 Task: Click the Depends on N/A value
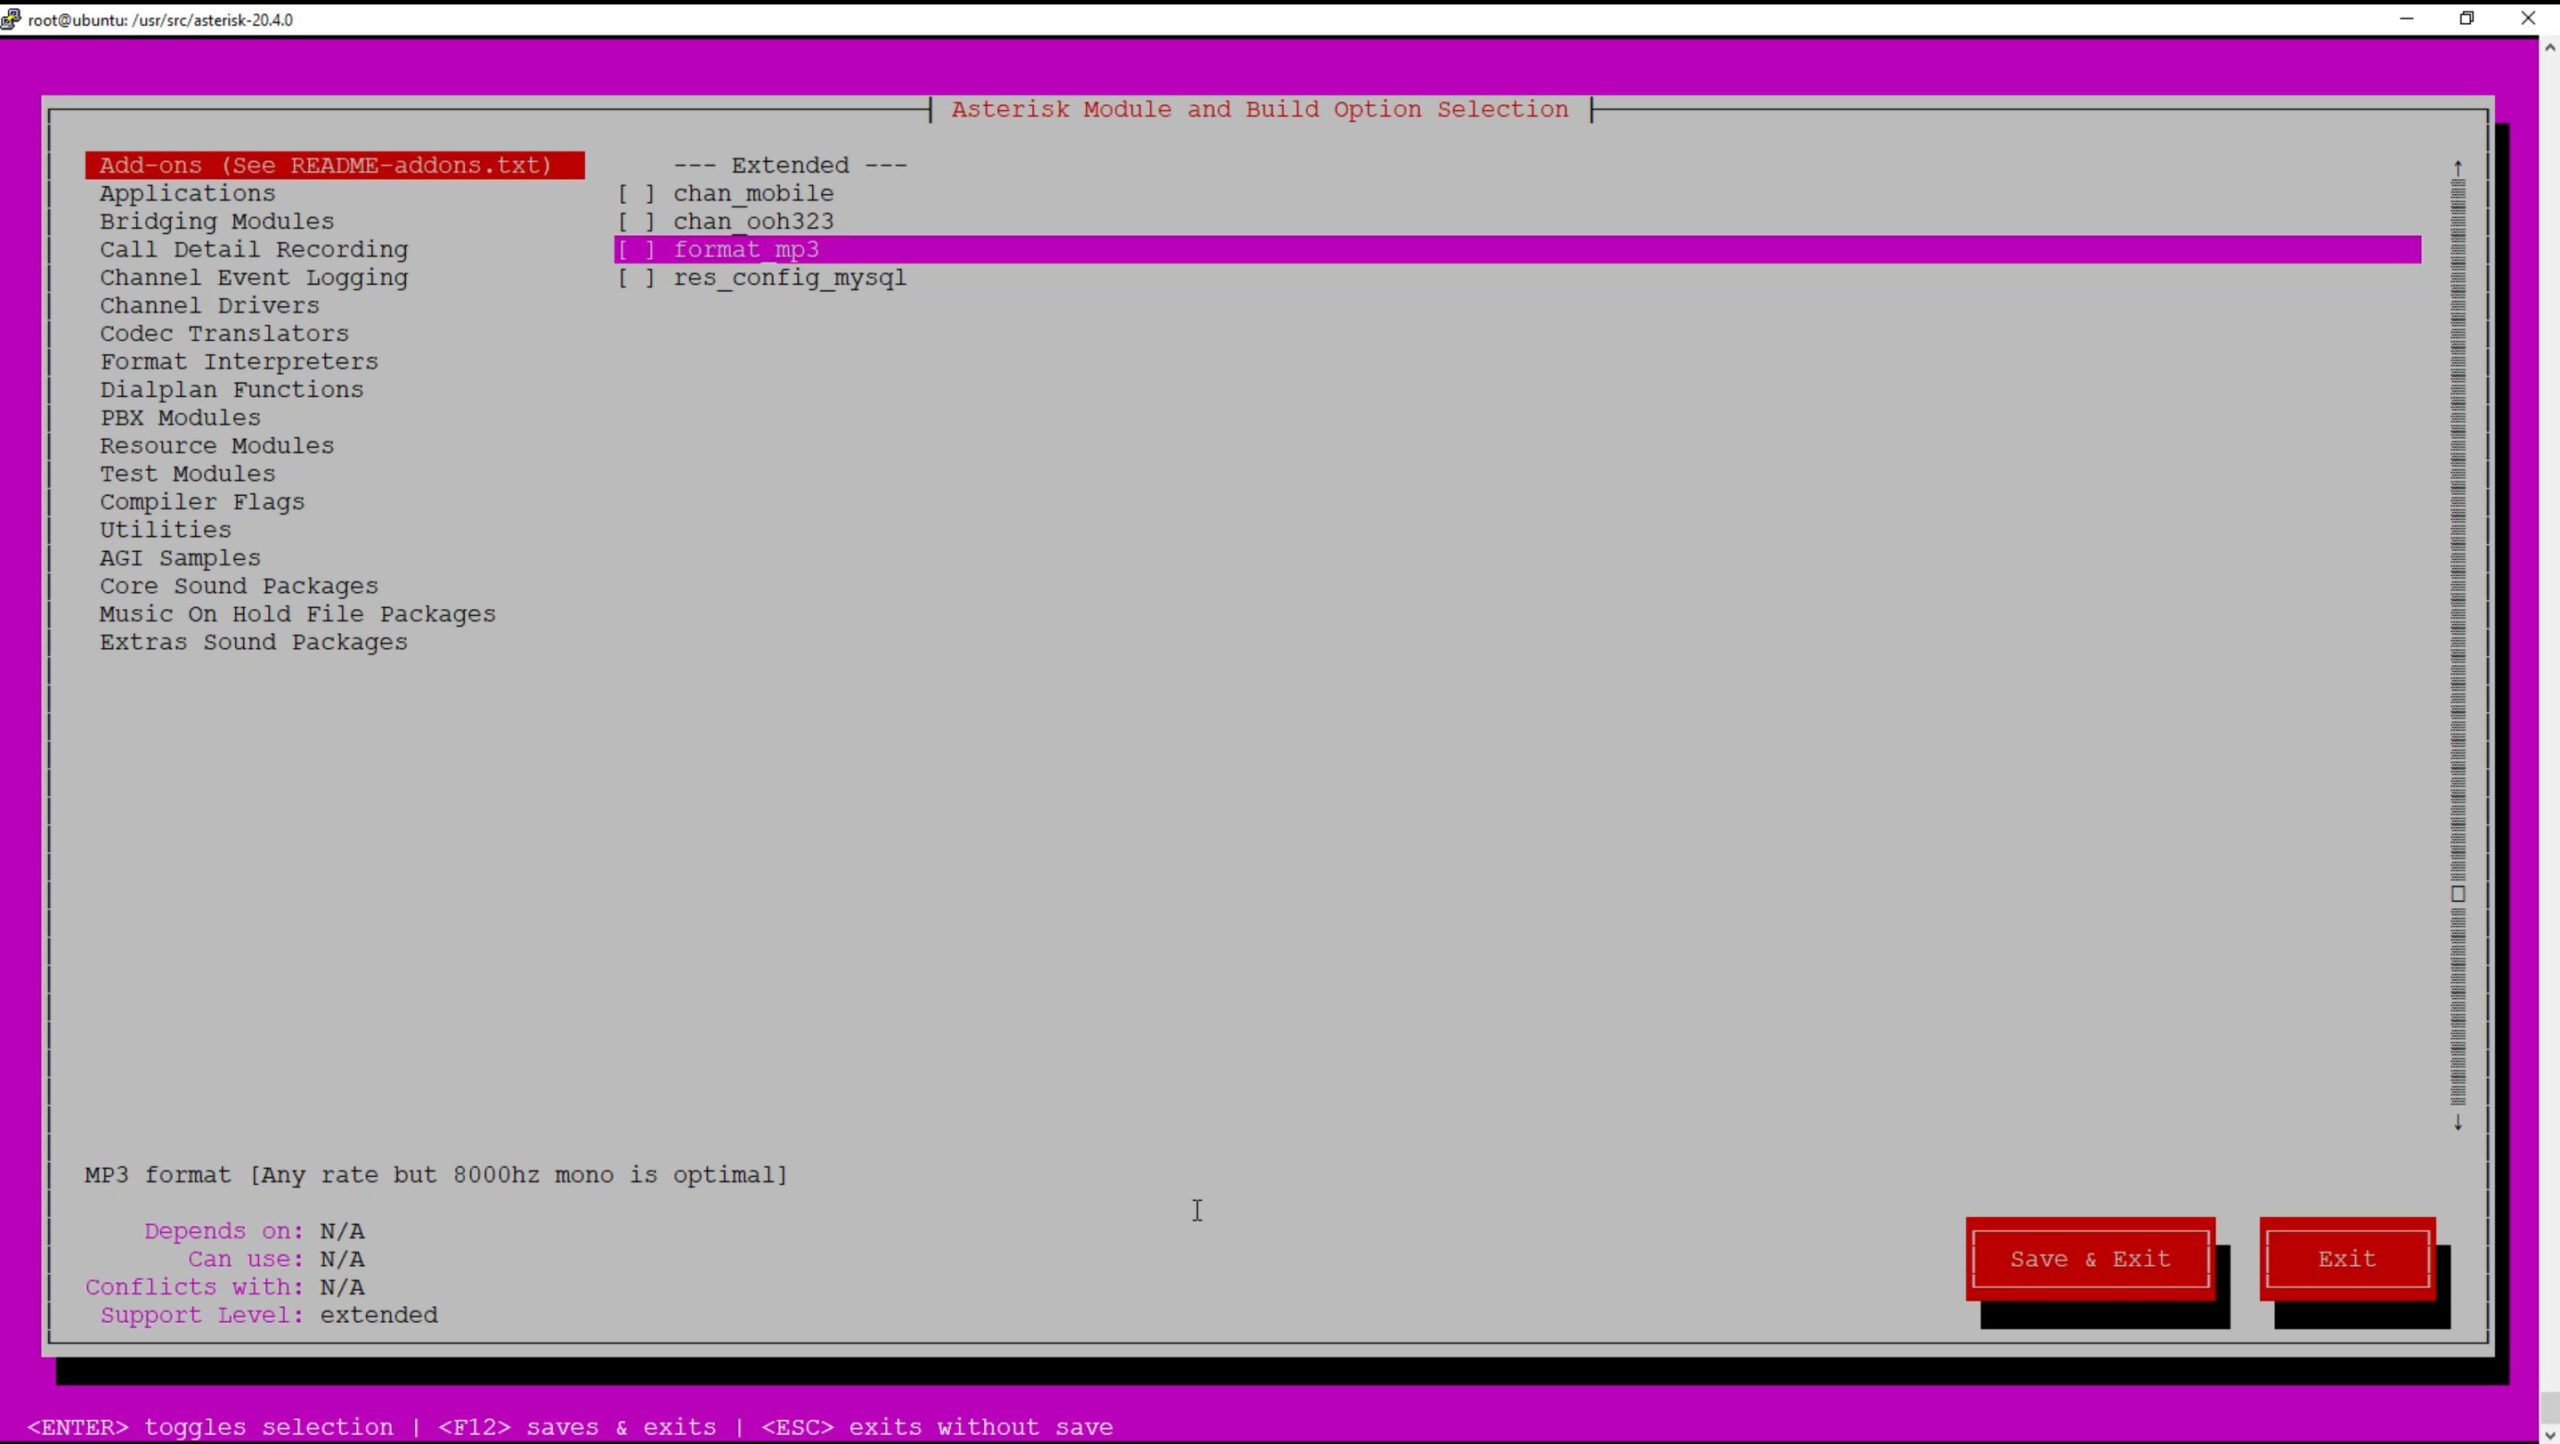(x=342, y=1231)
